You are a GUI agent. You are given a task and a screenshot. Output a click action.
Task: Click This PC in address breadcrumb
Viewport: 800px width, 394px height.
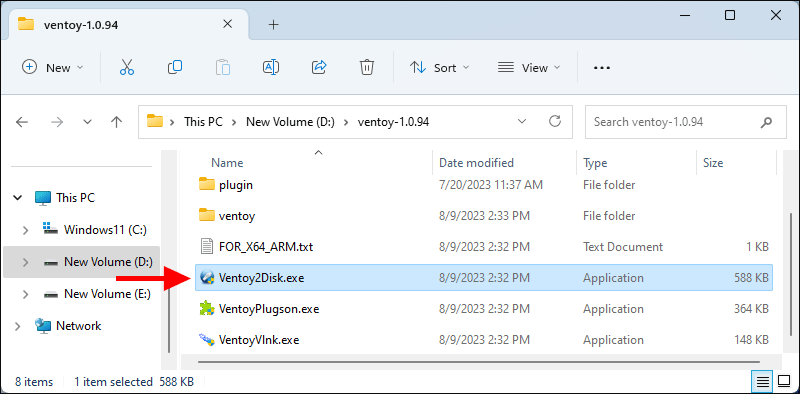click(203, 122)
